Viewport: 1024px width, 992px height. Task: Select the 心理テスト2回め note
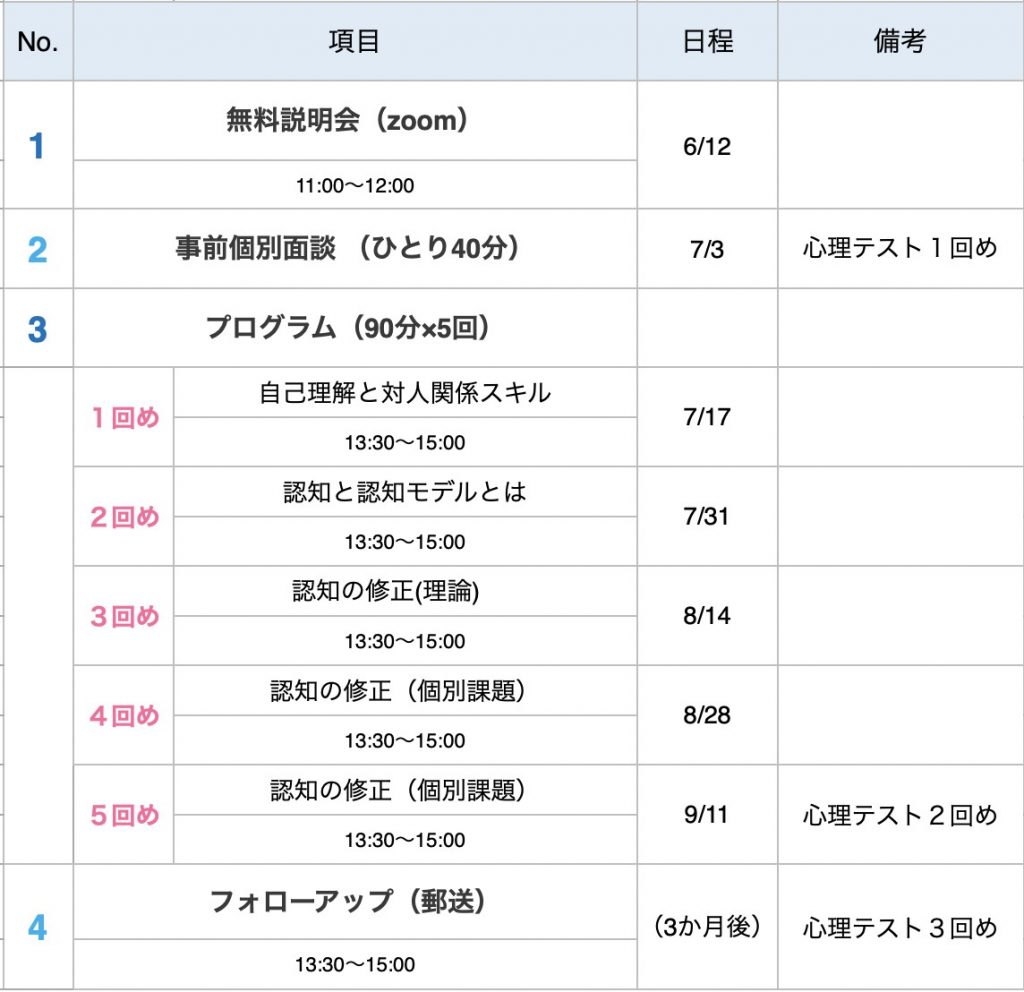coord(900,815)
